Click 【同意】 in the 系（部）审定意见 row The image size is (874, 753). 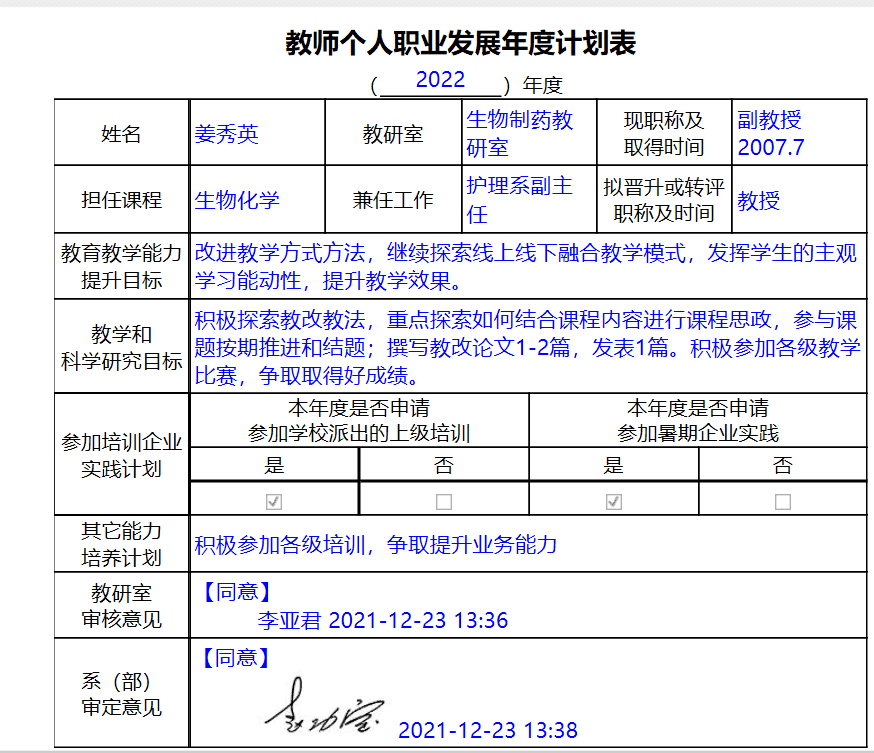click(x=236, y=658)
